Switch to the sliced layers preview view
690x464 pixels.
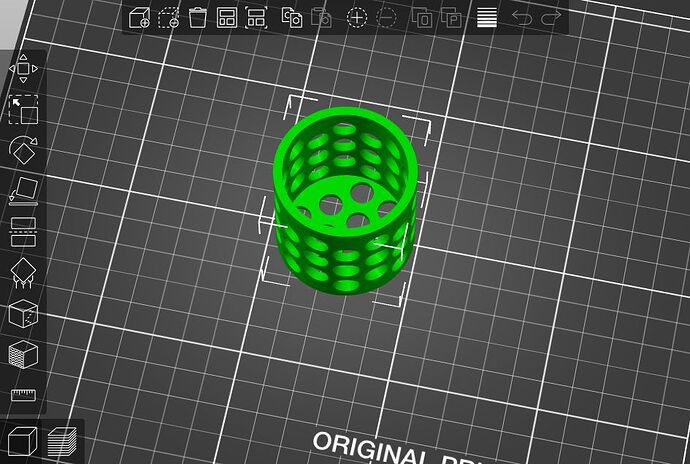pyautogui.click(x=62, y=442)
